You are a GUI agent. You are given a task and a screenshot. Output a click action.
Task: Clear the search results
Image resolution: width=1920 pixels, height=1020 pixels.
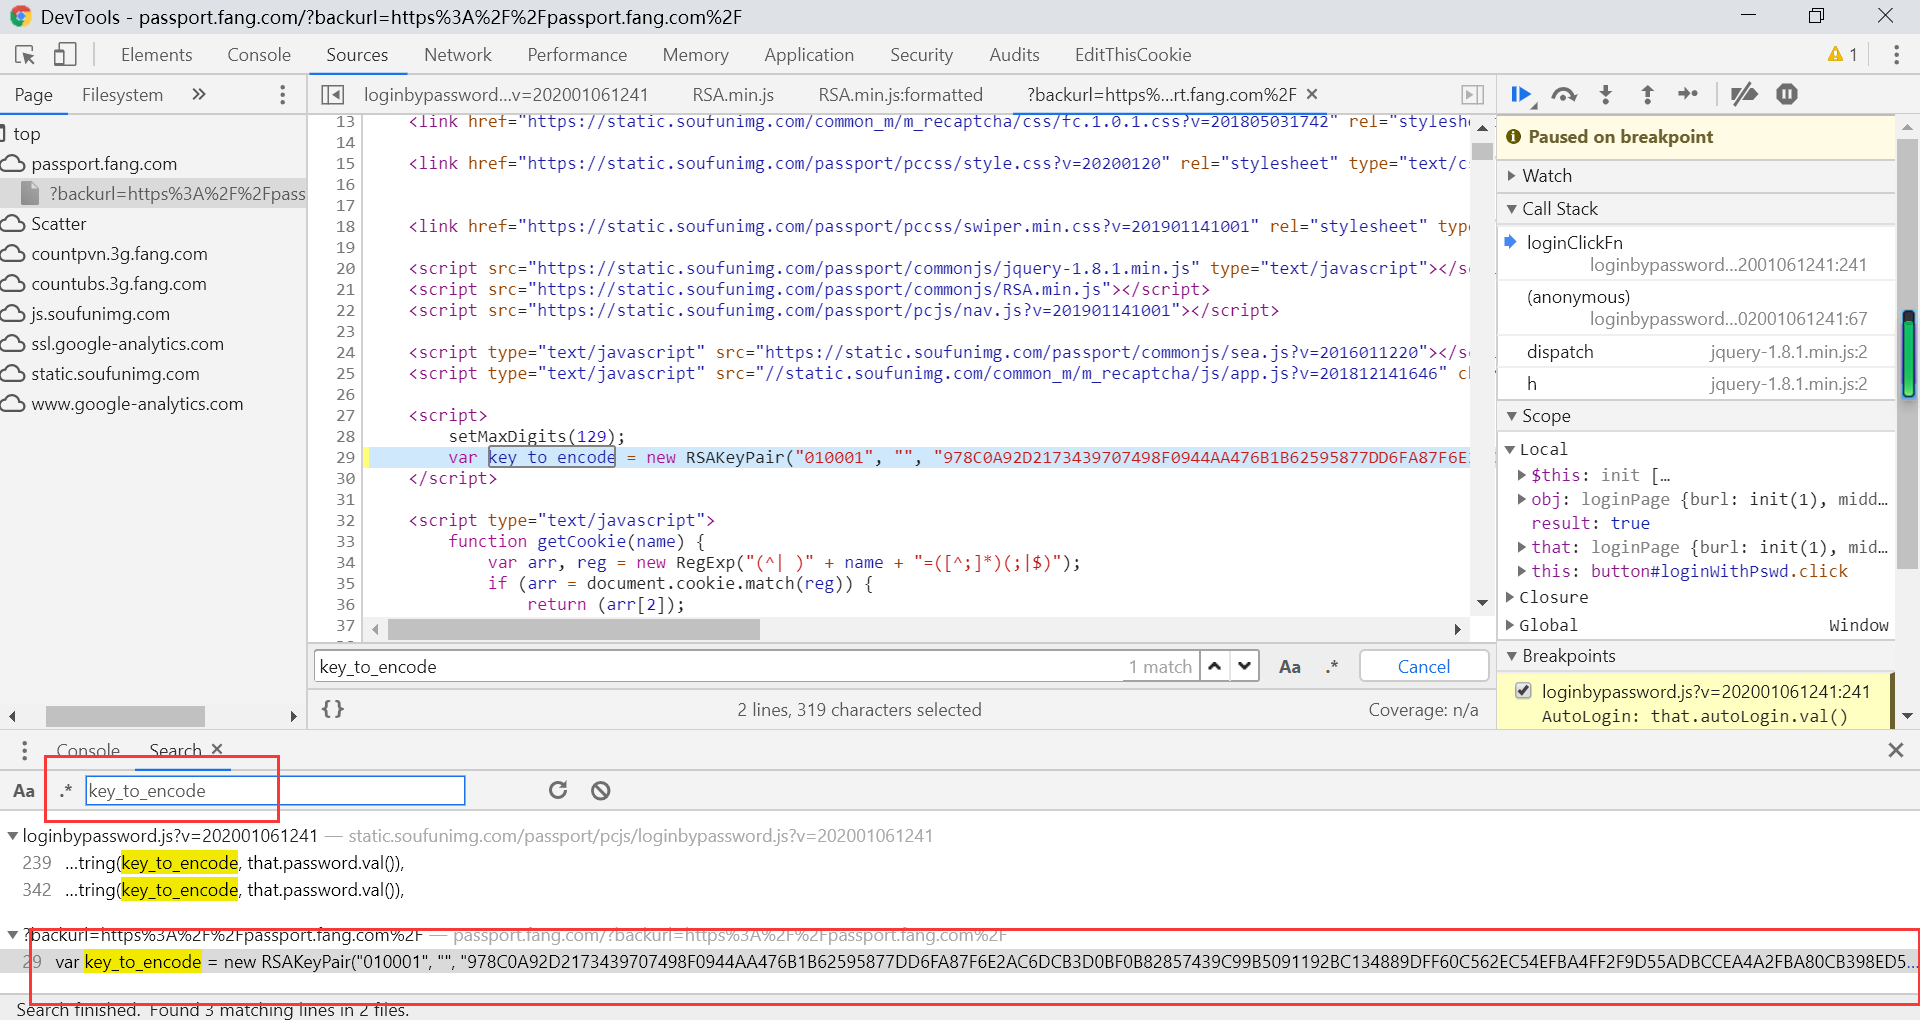click(600, 791)
